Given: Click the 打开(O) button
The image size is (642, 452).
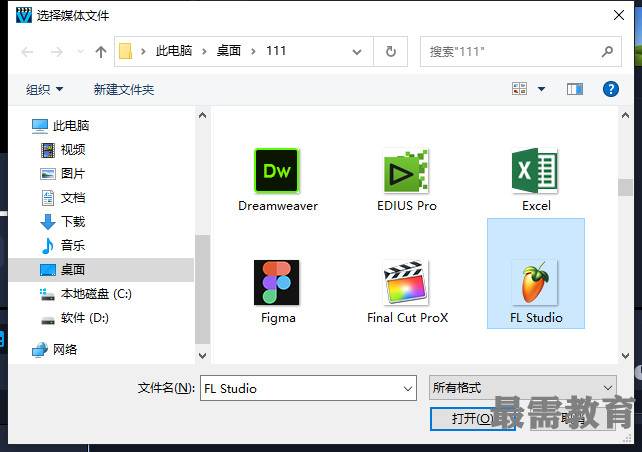Looking at the screenshot, I should pos(472,418).
